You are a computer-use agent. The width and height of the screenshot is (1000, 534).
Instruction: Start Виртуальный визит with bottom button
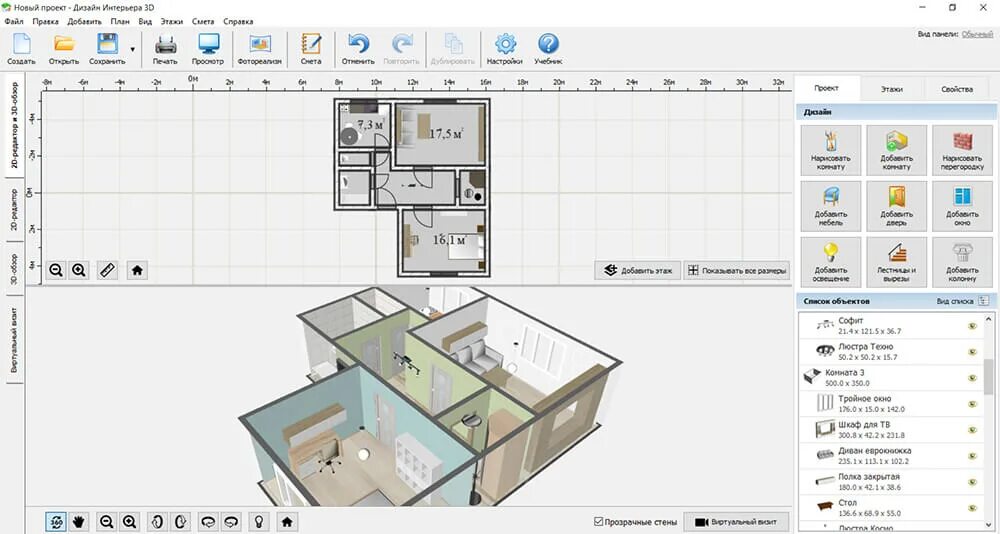point(737,522)
